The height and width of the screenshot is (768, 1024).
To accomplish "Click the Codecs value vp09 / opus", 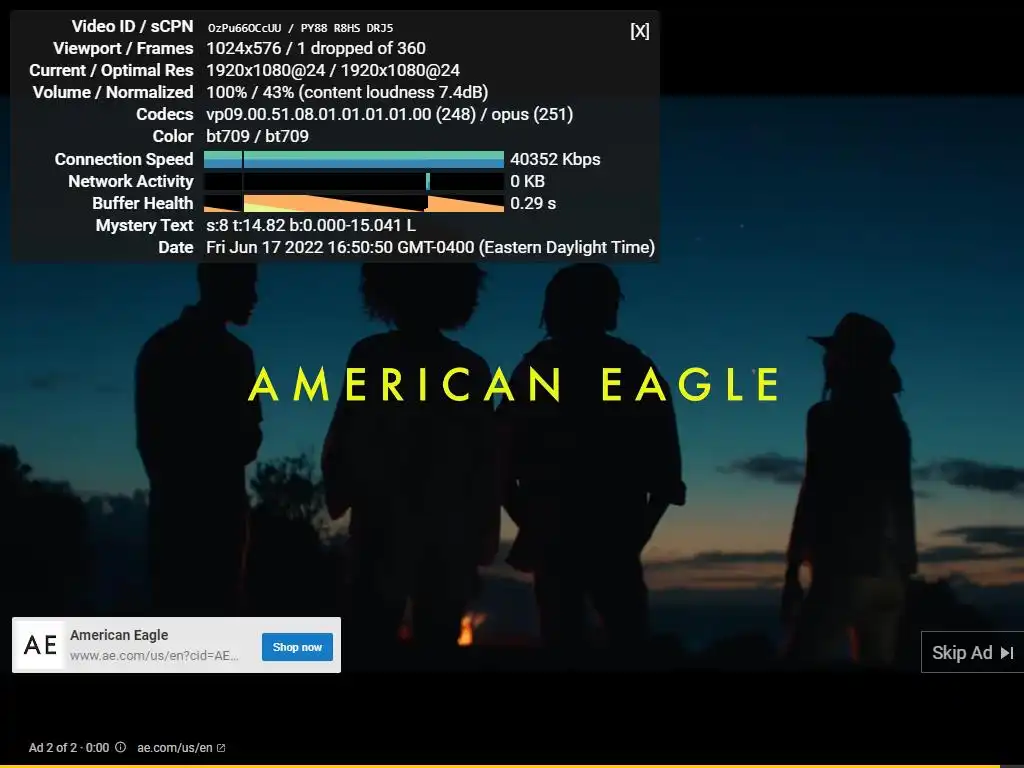I will [389, 114].
